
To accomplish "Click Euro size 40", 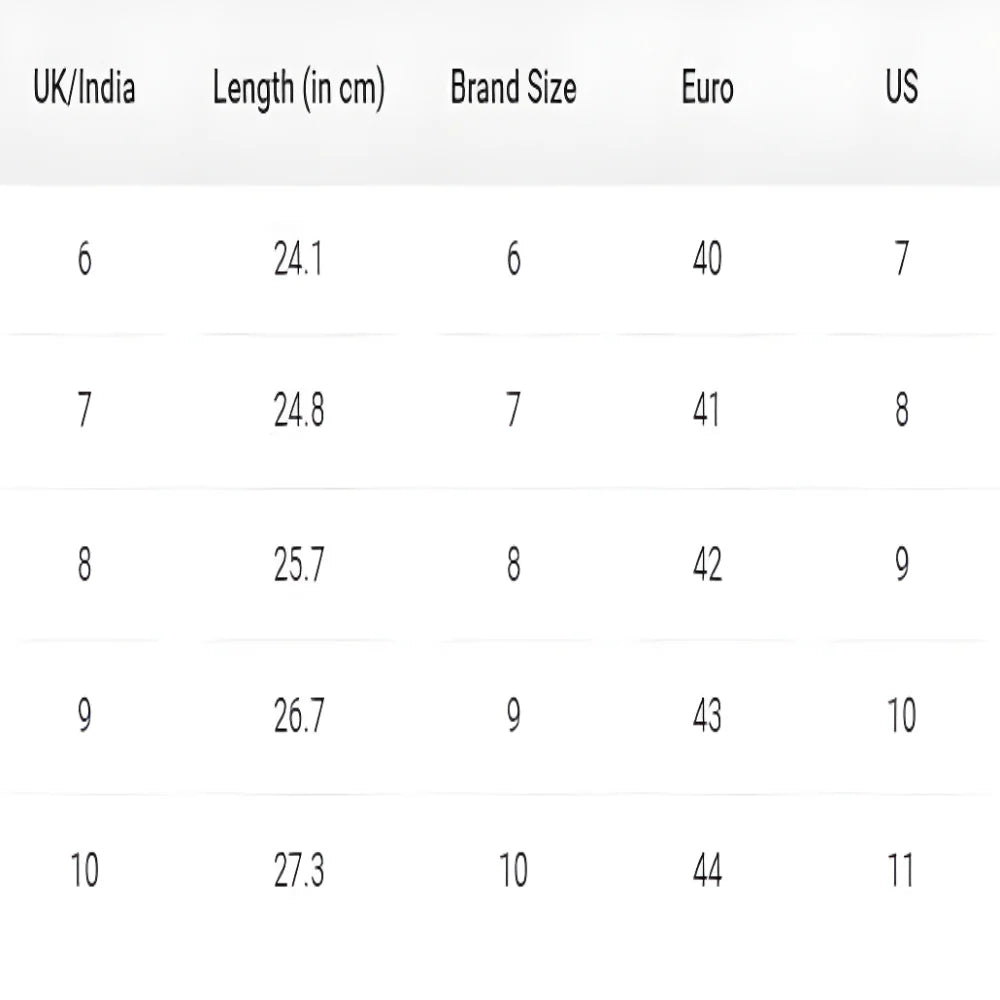I will [707, 260].
